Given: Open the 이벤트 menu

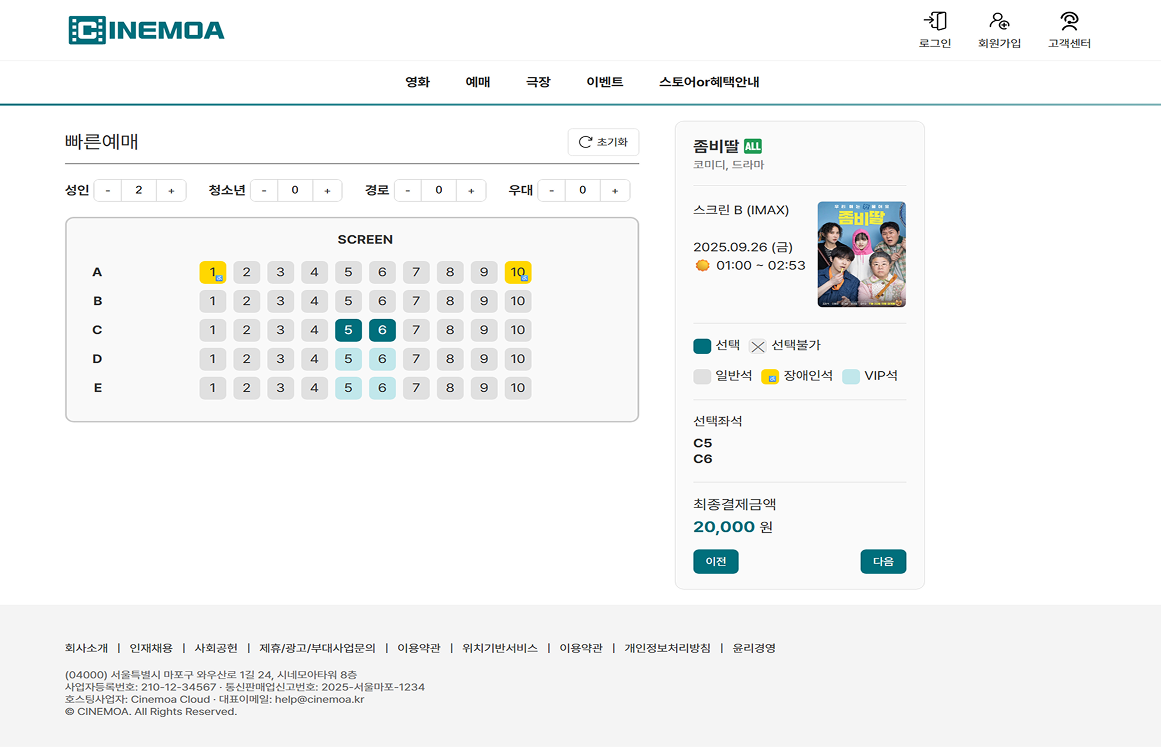Looking at the screenshot, I should (x=604, y=82).
